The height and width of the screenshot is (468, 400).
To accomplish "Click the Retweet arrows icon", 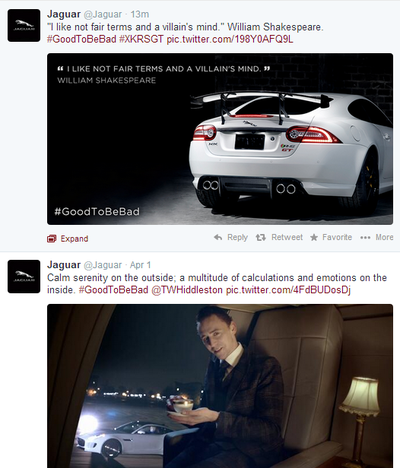I will click(x=261, y=237).
